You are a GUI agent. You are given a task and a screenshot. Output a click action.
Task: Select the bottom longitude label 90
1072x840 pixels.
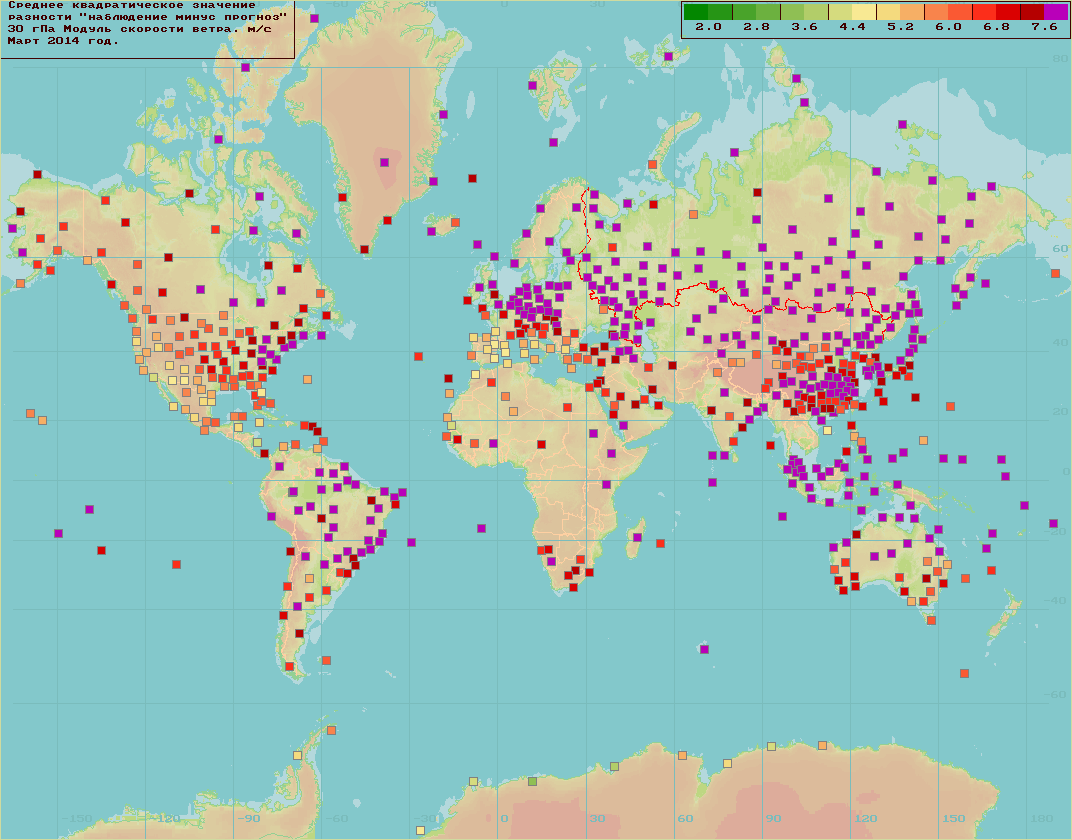tap(773, 818)
